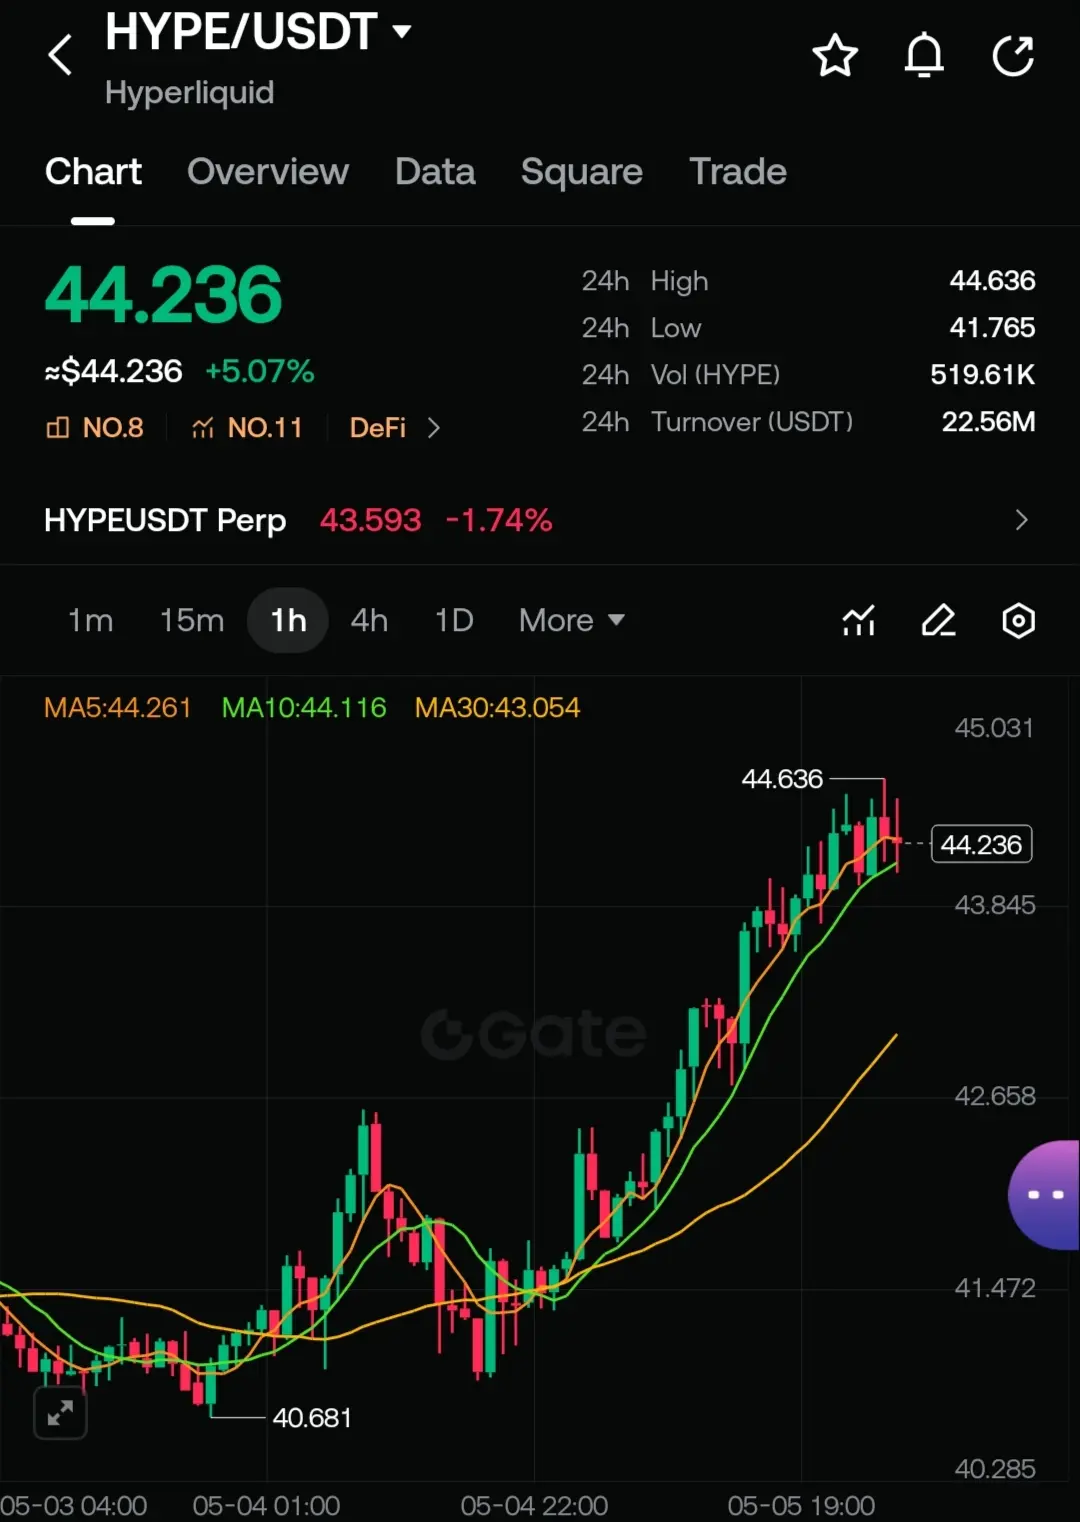Click the ≈$44.236 USD equivalent
This screenshot has height=1522, width=1080.
click(x=113, y=372)
